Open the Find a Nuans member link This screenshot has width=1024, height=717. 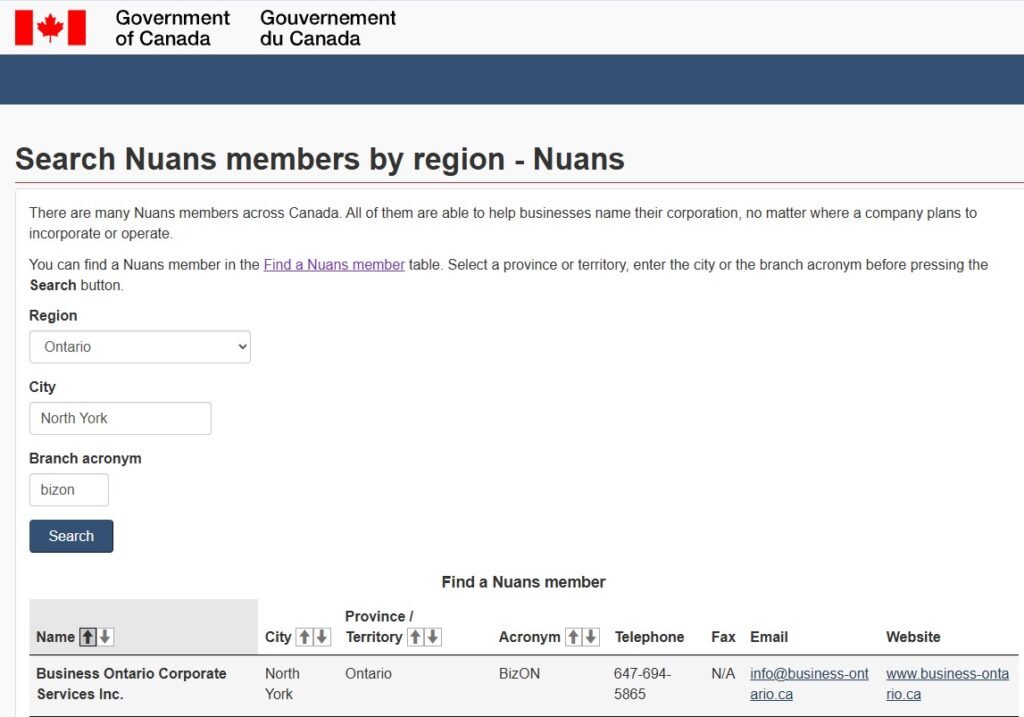[334, 264]
